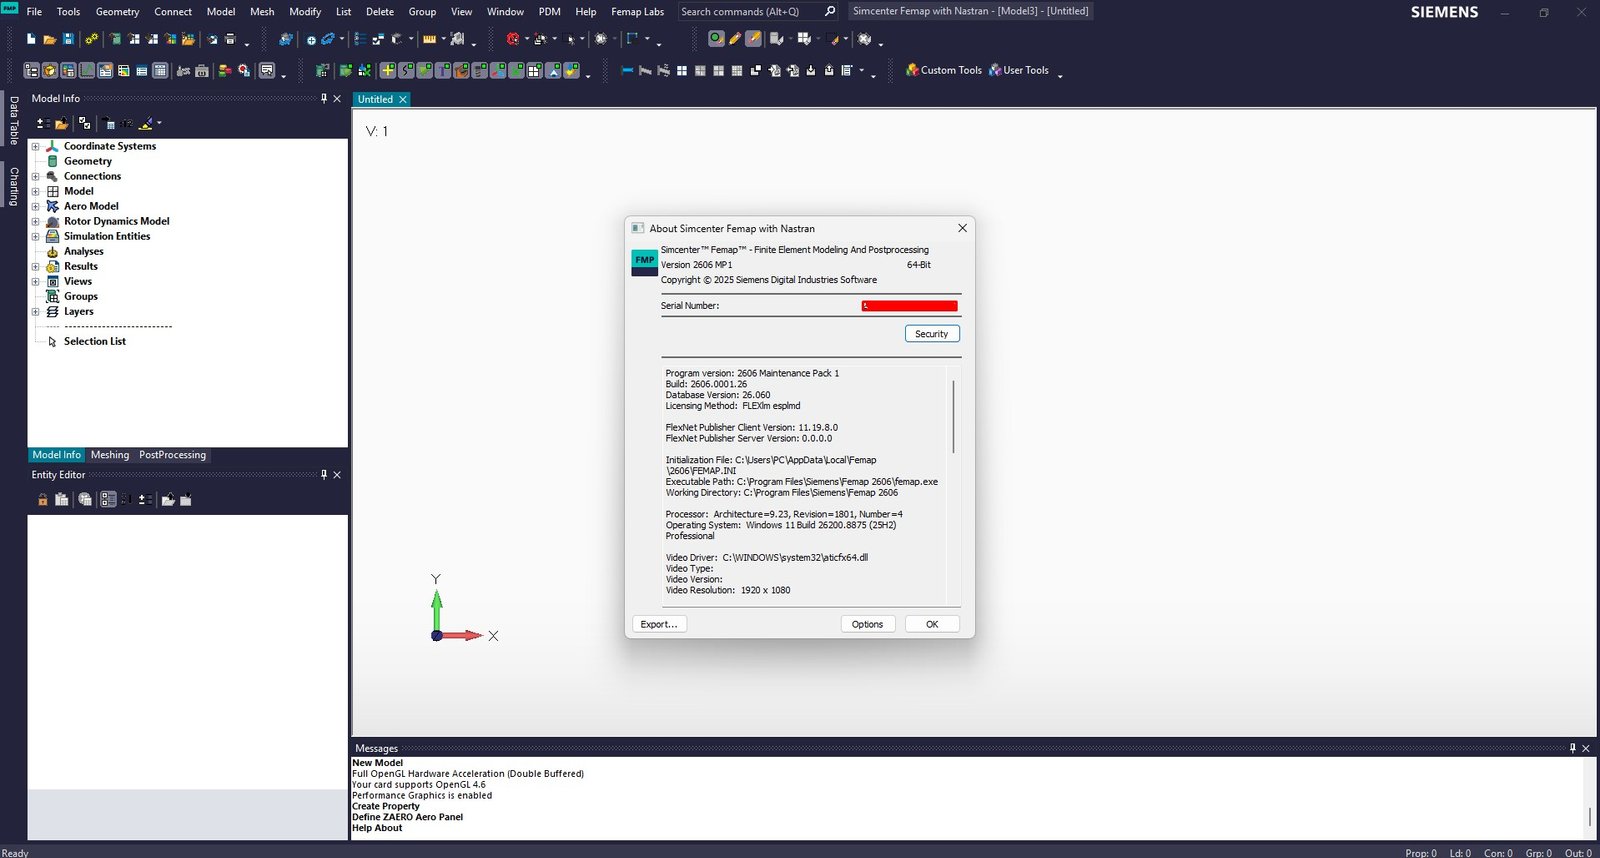Click the highlighter icon in Model Info toolbar
Viewport: 1600px width, 858px height.
coord(146,123)
